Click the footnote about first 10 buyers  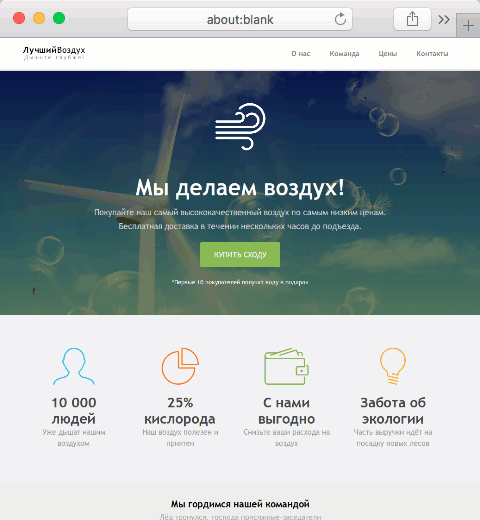tap(240, 282)
